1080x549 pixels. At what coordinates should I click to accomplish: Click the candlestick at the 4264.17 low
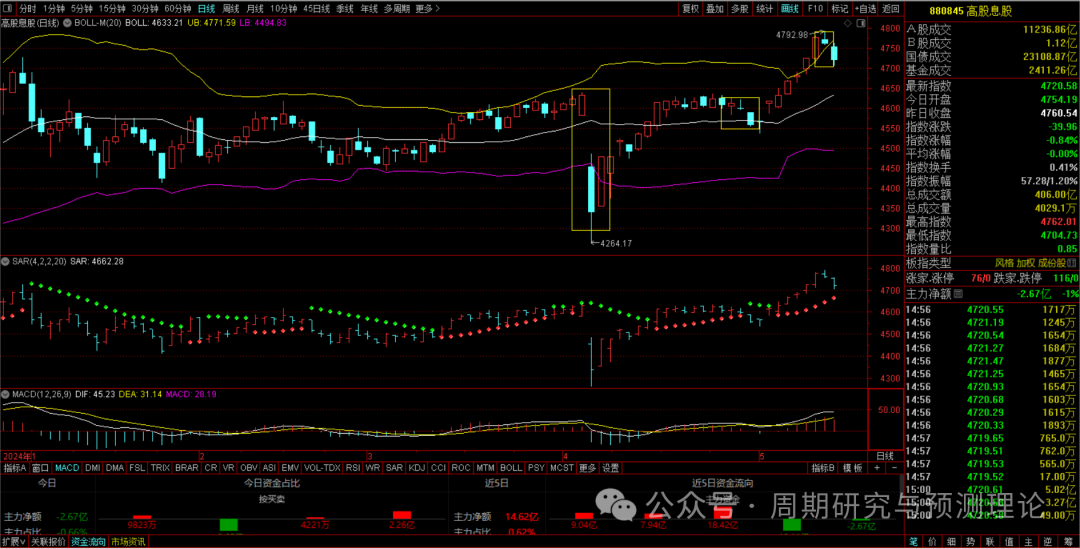(591, 188)
